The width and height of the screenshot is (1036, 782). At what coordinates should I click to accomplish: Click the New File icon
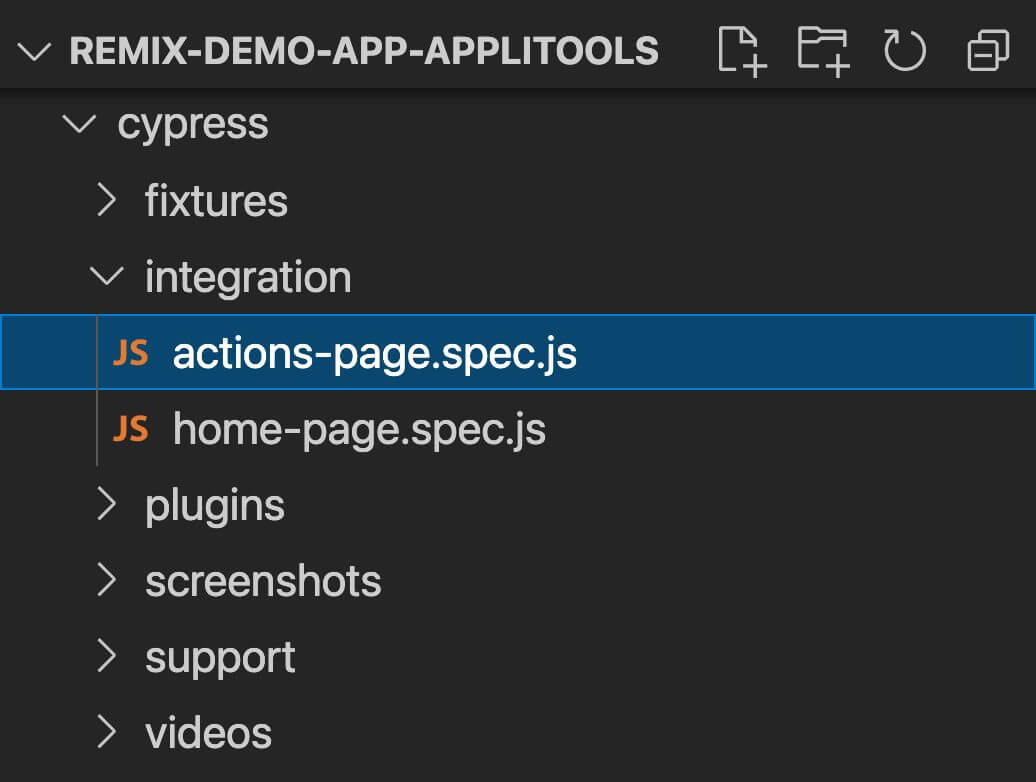(x=741, y=49)
